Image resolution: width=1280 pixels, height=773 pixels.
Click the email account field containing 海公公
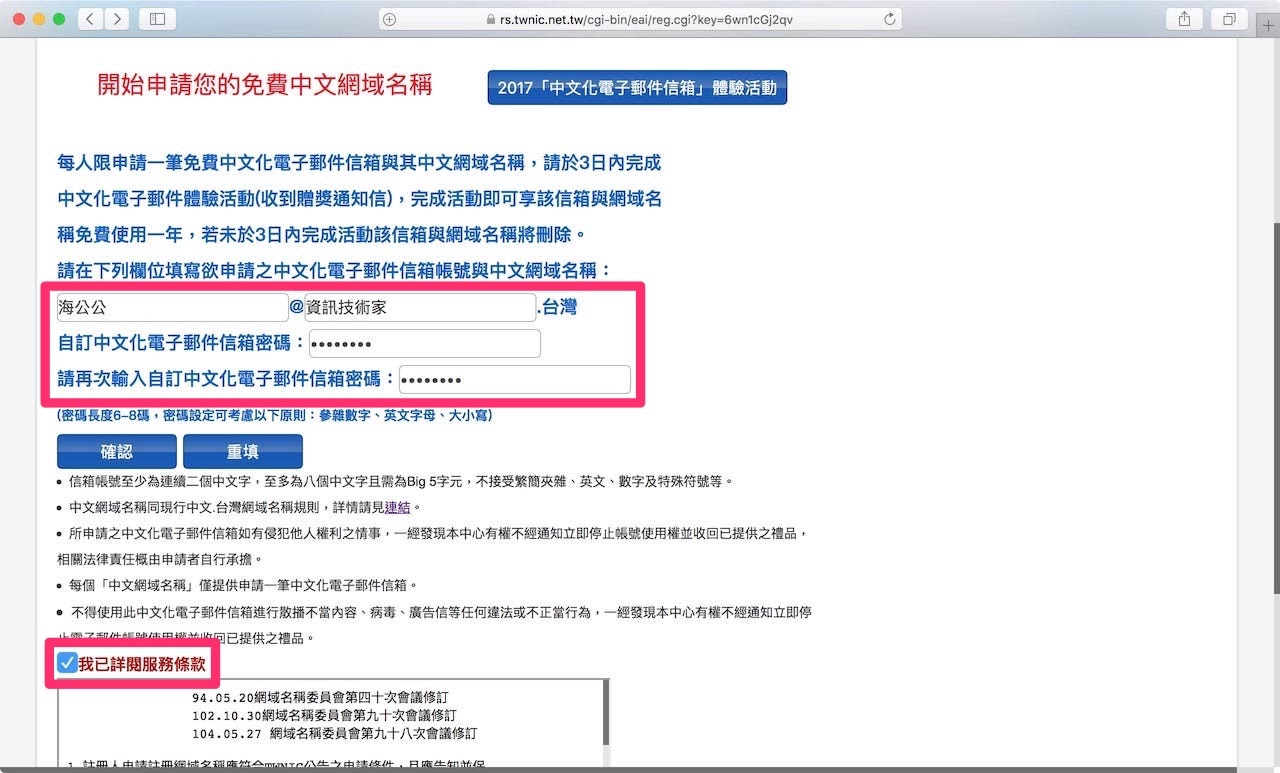coord(172,307)
